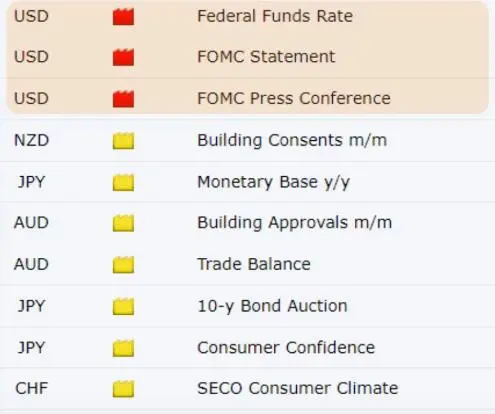
Task: Click red impact icon for FOMC Press Conference
Action: click(123, 99)
